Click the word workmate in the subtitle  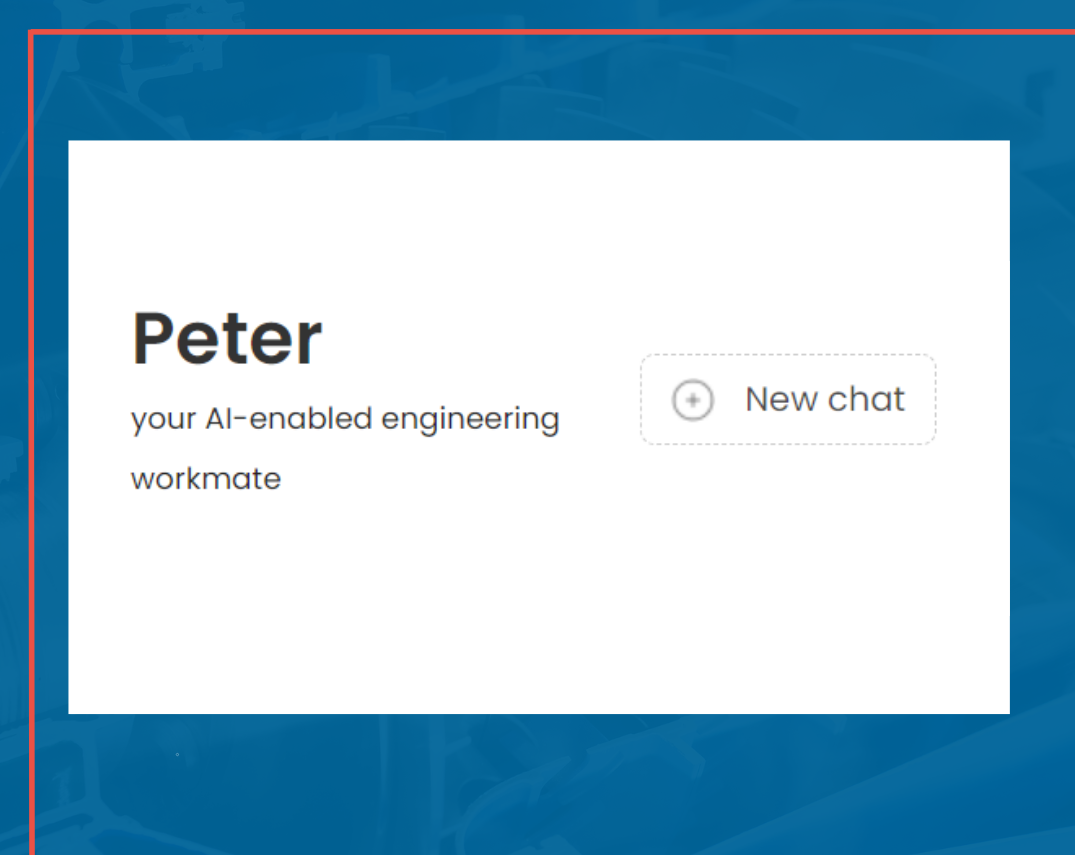pyautogui.click(x=205, y=478)
